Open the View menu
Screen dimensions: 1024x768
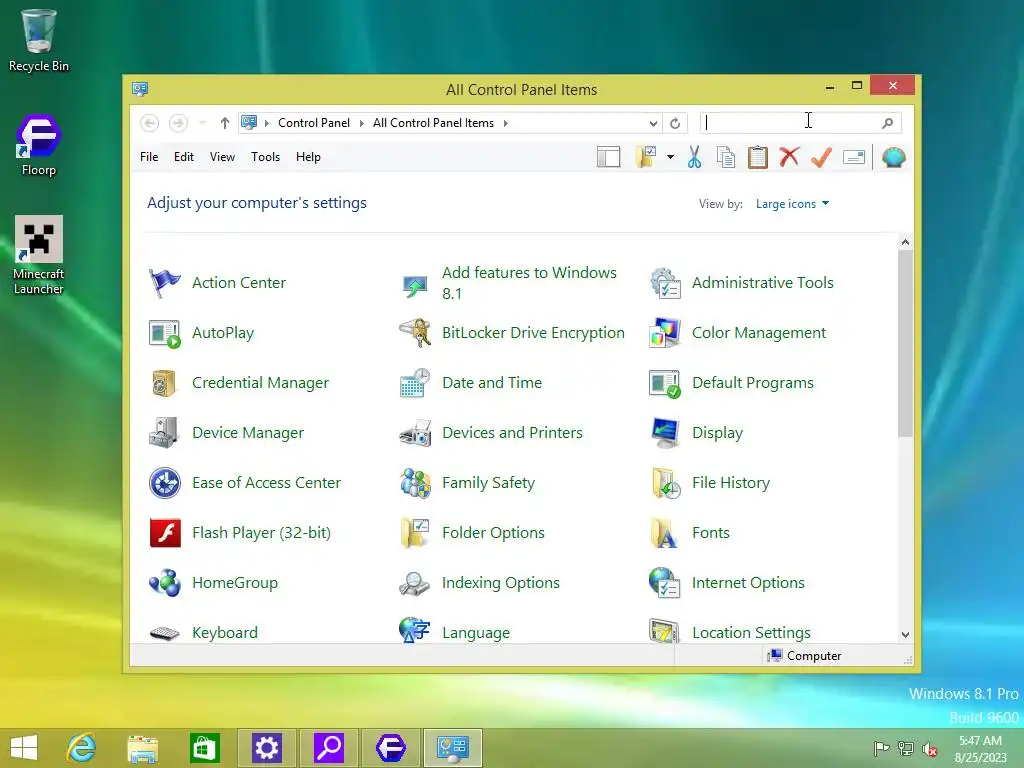point(222,157)
